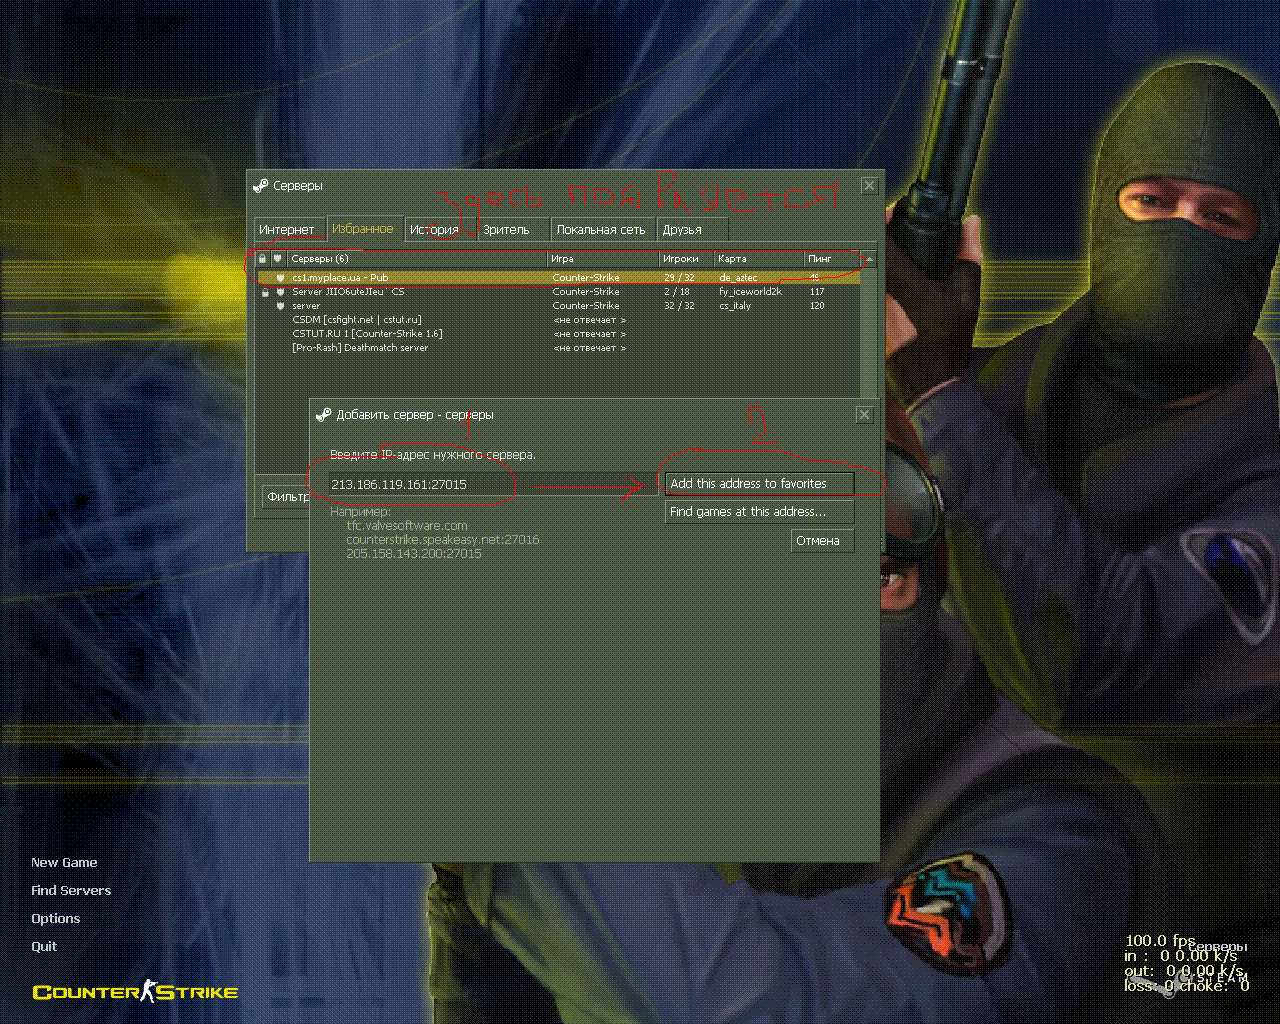Open Options in the main menu

tap(56, 919)
